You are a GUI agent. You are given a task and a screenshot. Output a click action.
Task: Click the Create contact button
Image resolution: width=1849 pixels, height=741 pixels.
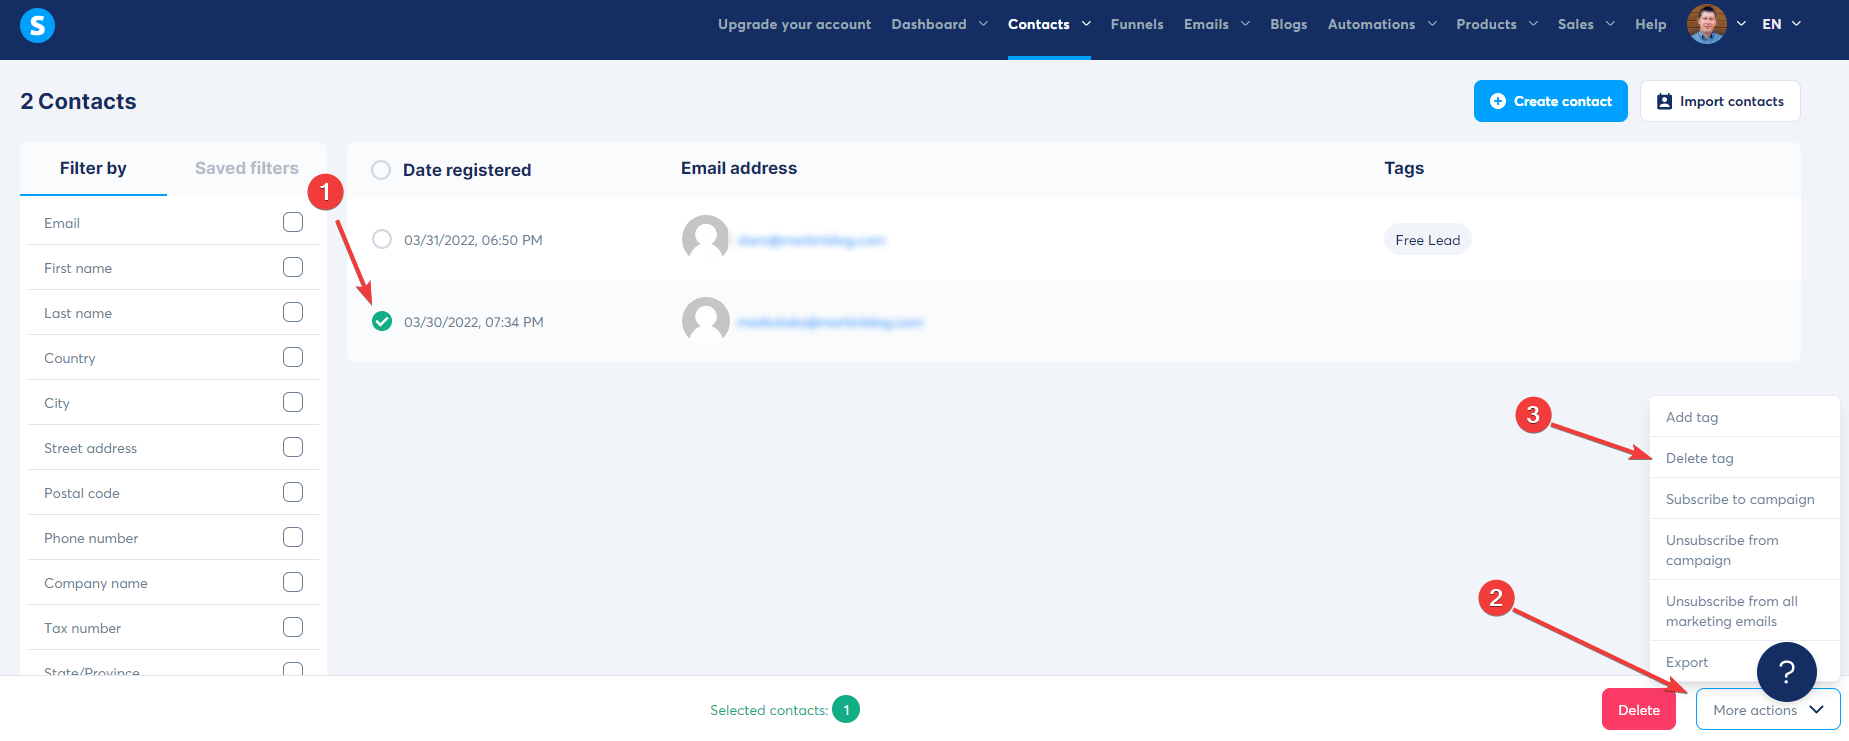click(x=1550, y=101)
